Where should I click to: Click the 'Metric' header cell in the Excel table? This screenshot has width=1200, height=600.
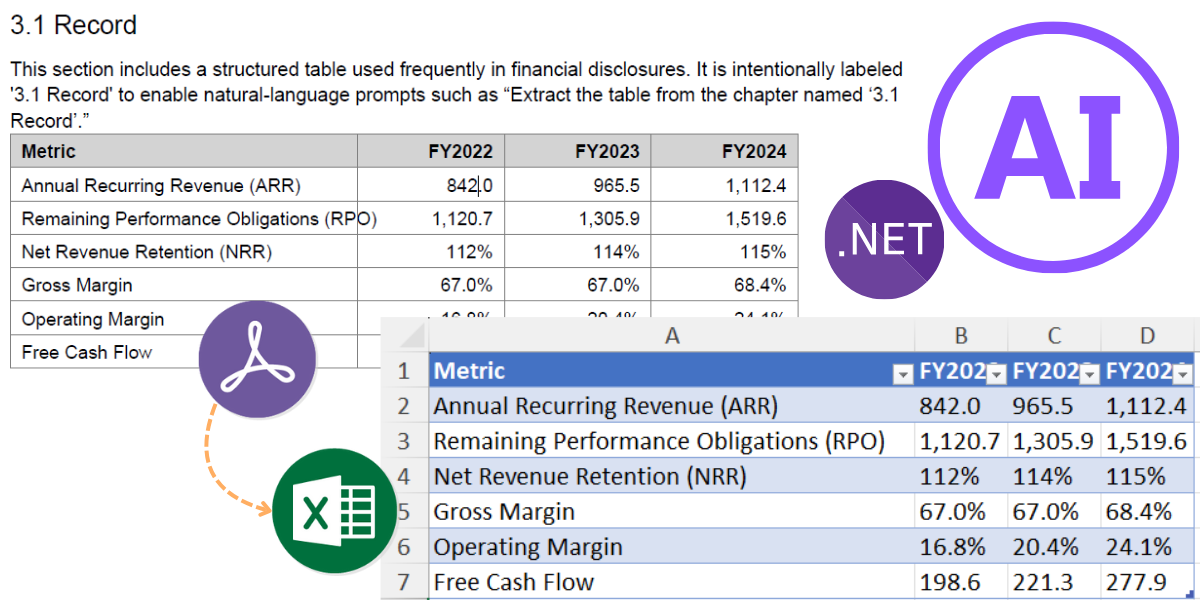pyautogui.click(x=671, y=371)
